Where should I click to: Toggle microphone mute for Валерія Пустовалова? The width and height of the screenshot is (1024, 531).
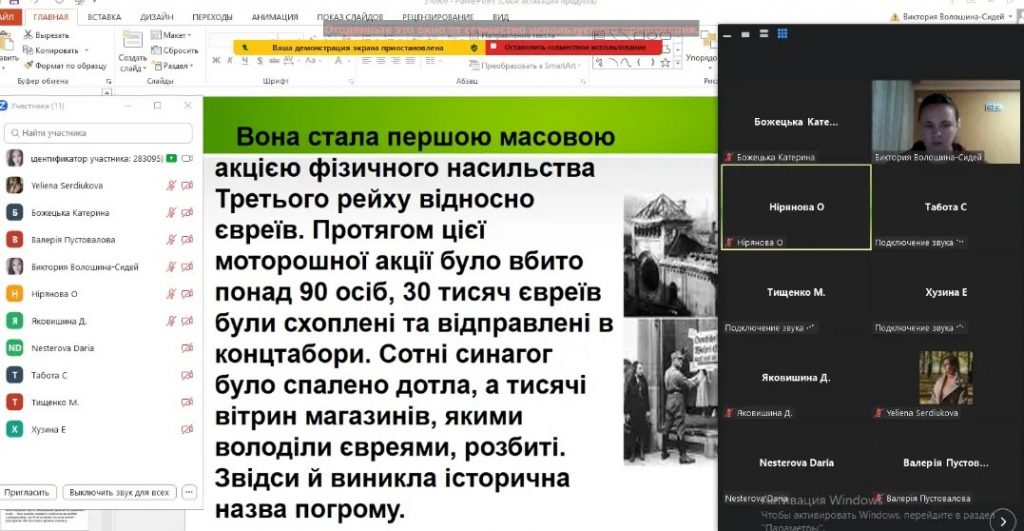click(x=171, y=240)
